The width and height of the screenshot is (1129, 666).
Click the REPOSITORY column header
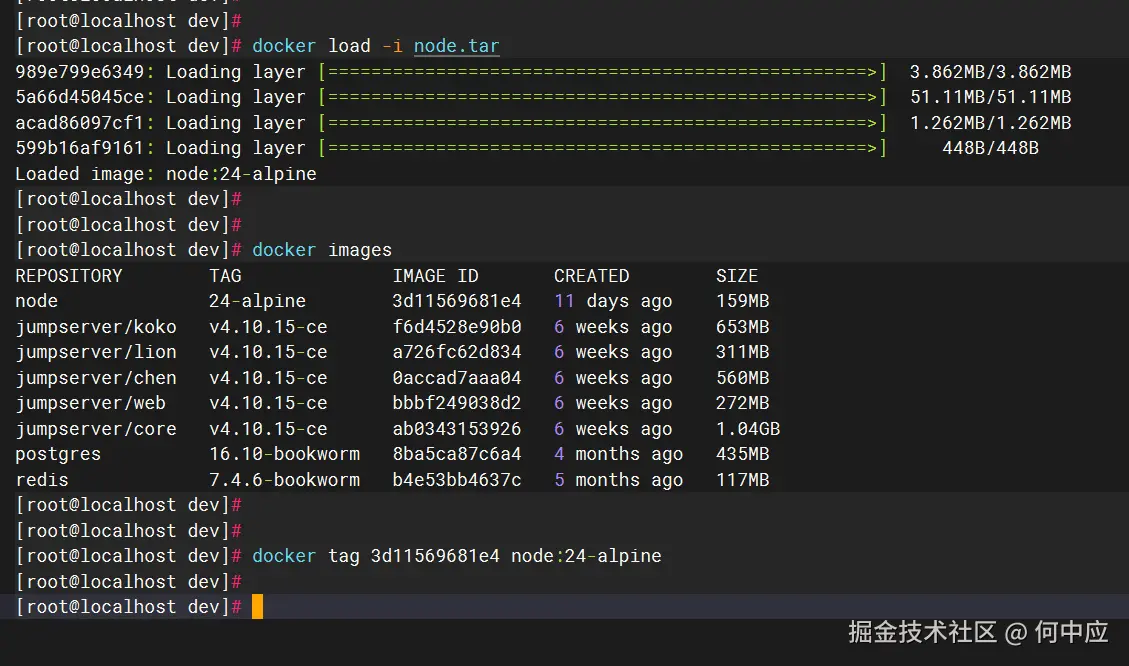68,276
